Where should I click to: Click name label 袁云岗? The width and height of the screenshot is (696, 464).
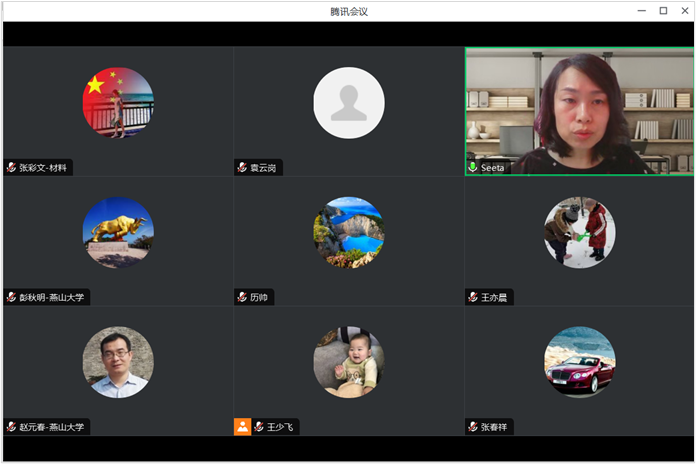[263, 167]
